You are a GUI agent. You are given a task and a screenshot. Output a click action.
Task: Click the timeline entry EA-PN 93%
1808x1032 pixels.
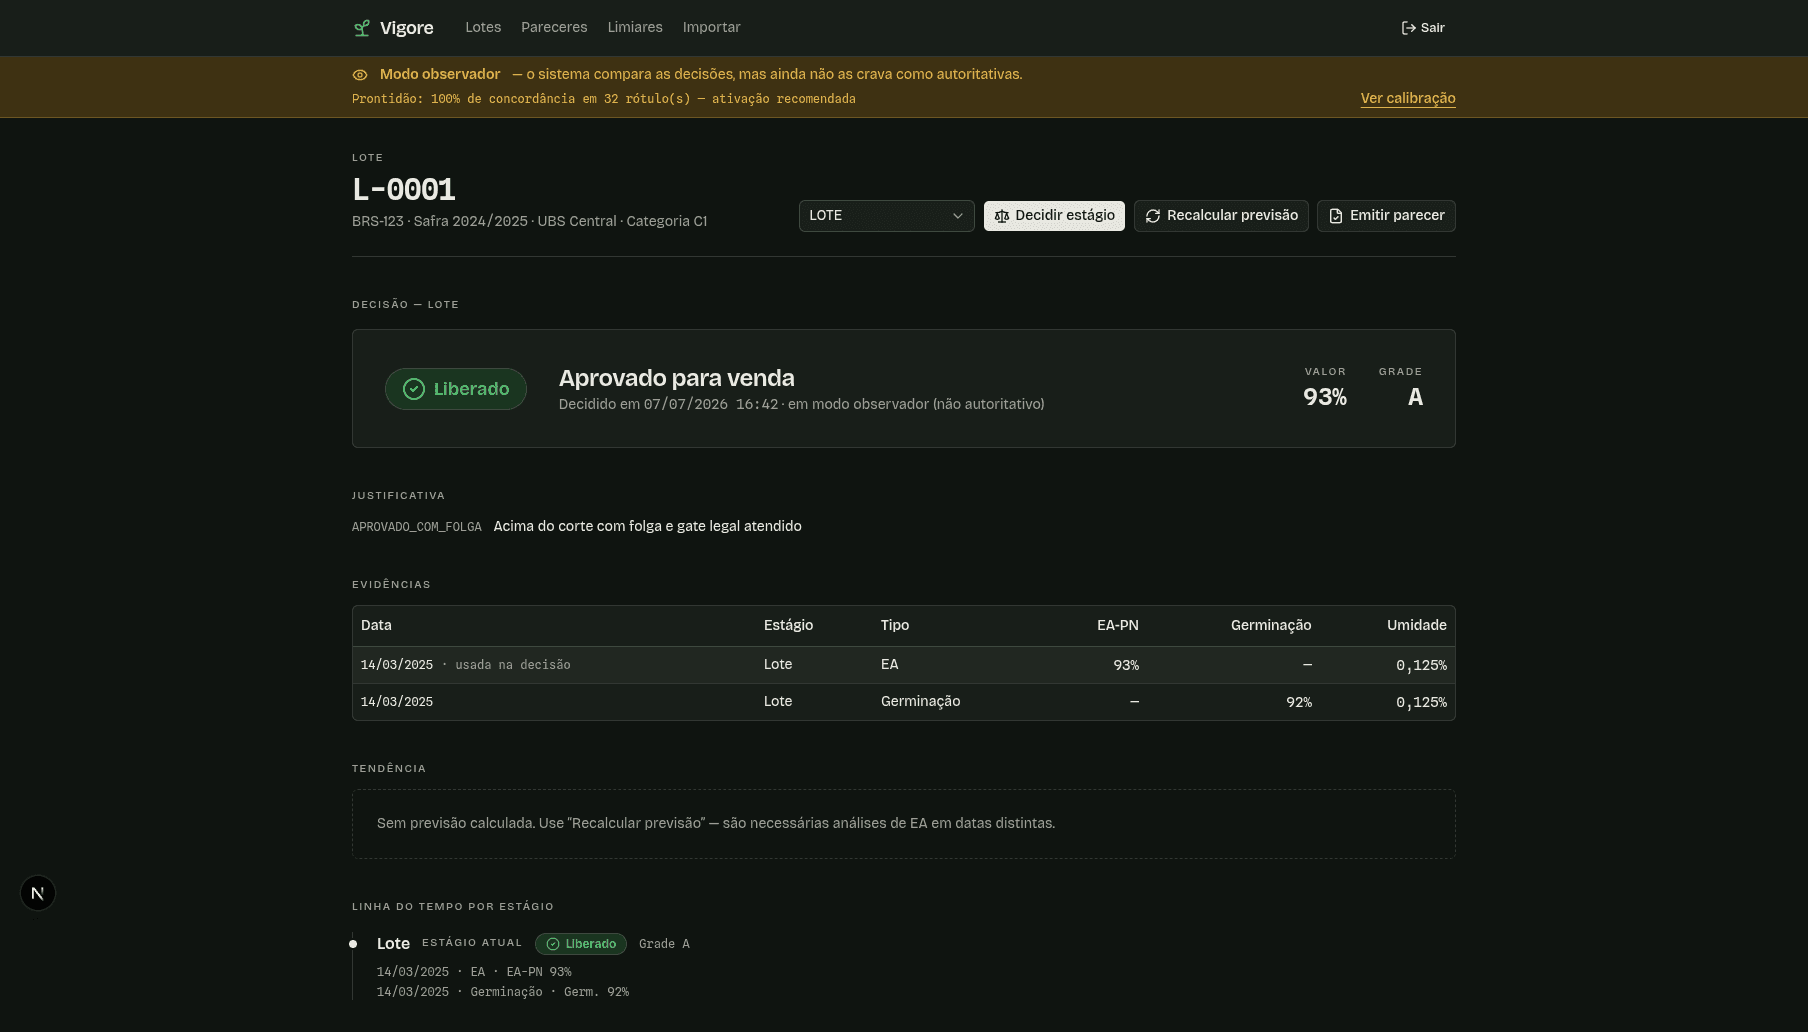(474, 972)
